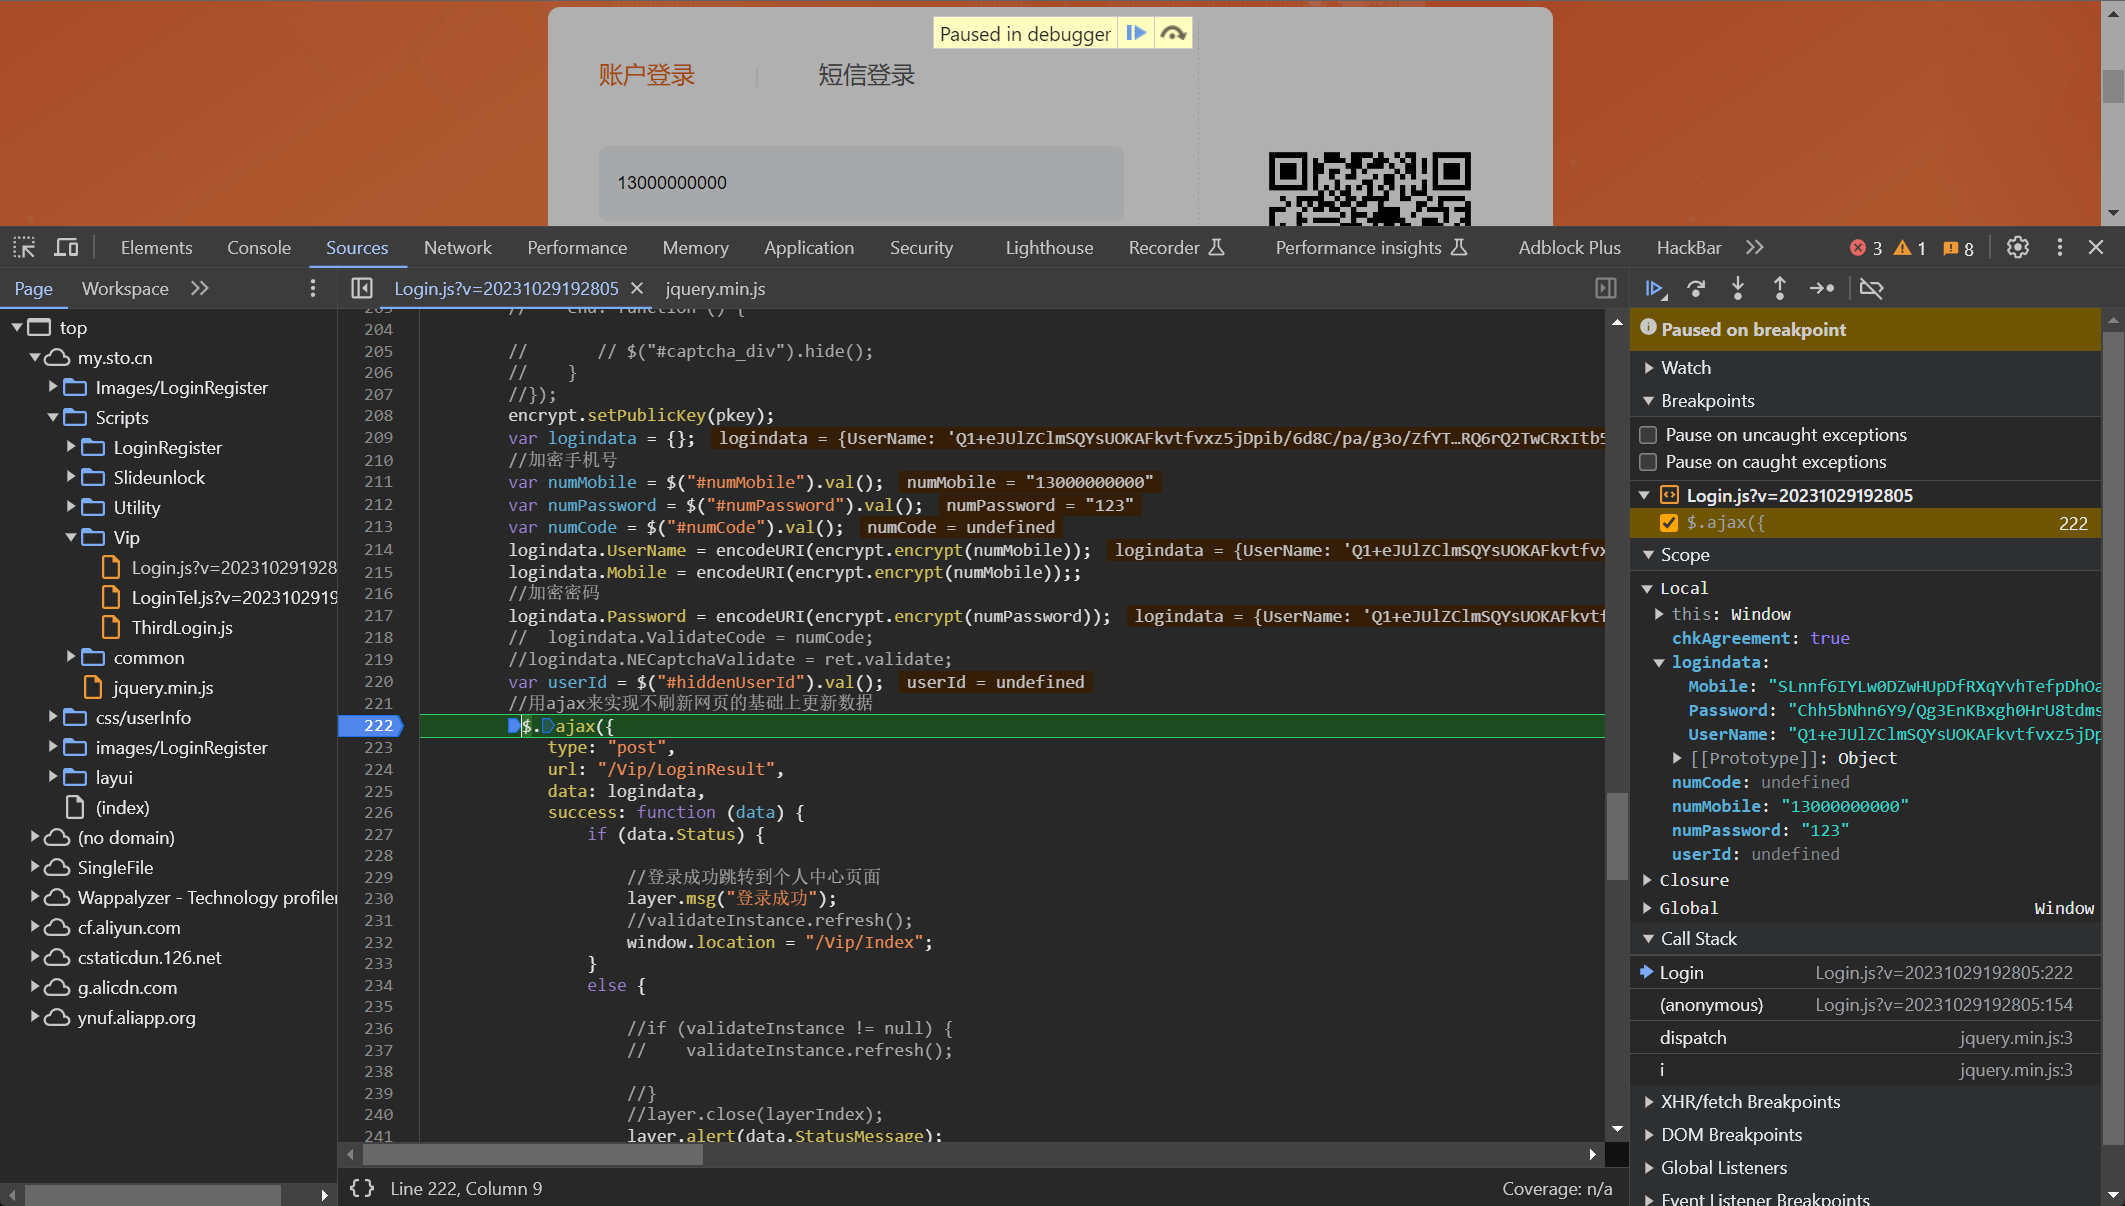Switch to jquery.min.js editor tab
The image size is (2125, 1206).
click(x=715, y=288)
